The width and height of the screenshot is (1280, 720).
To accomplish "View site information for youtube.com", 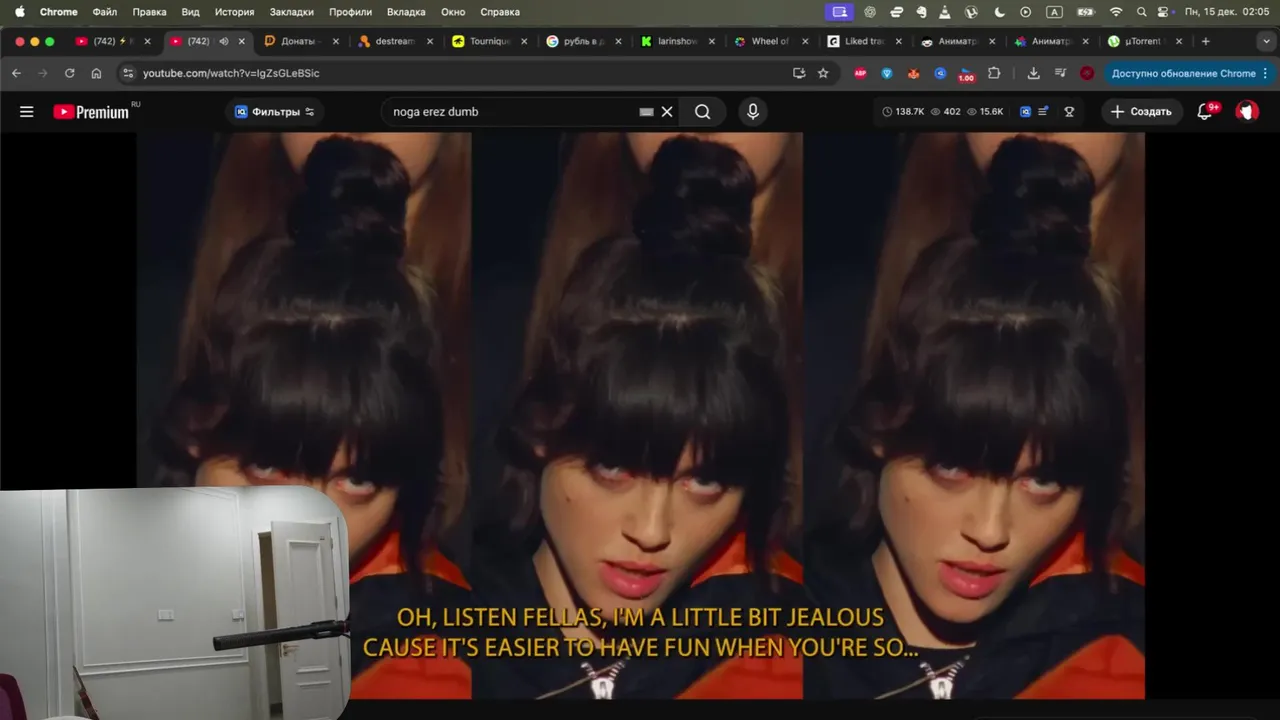I will coord(127,73).
